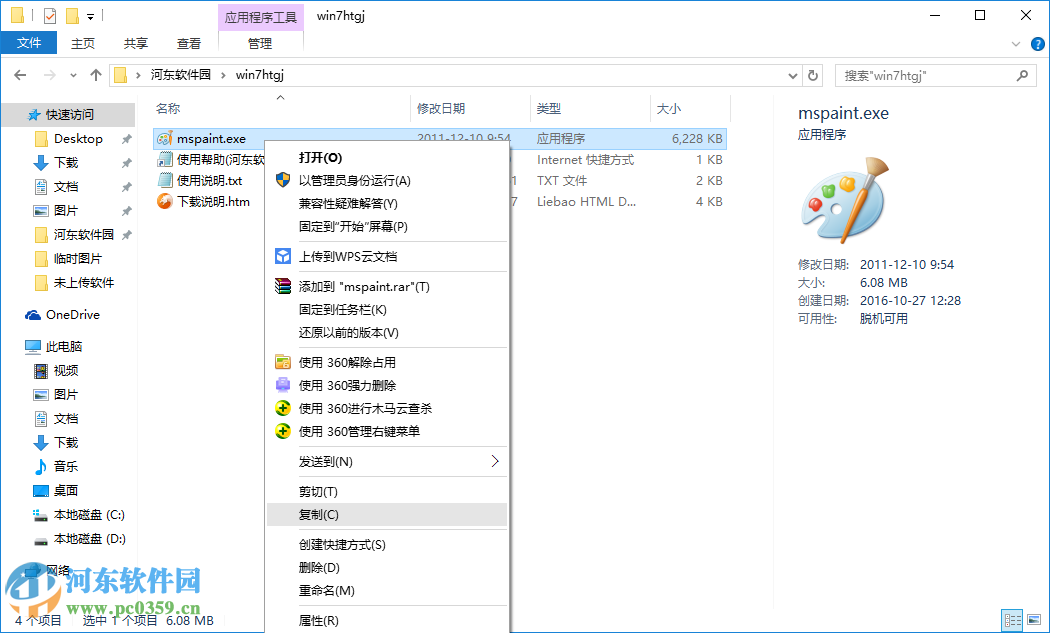Click inside the 搜索 win7htgj search field
1050x633 pixels.
[920, 74]
